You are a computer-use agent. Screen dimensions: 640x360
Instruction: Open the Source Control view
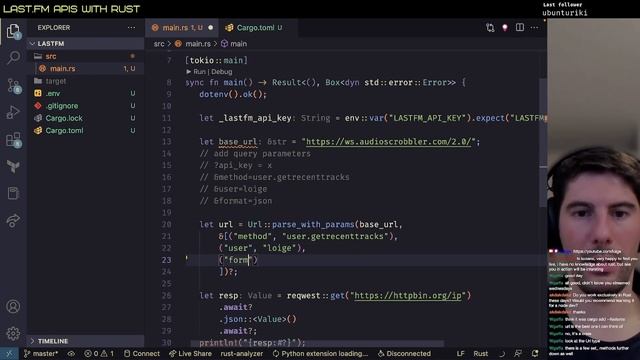point(13,85)
